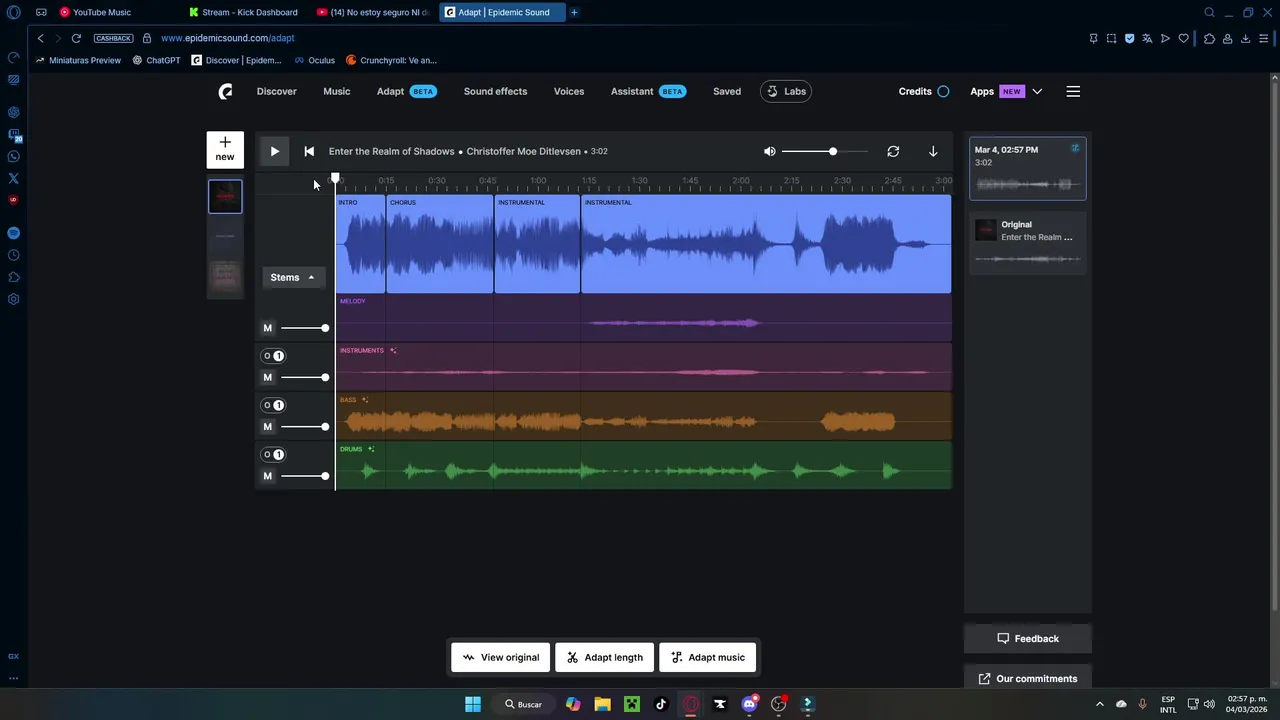This screenshot has width=1280, height=720.
Task: Open the Music menu item
Action: 337,91
